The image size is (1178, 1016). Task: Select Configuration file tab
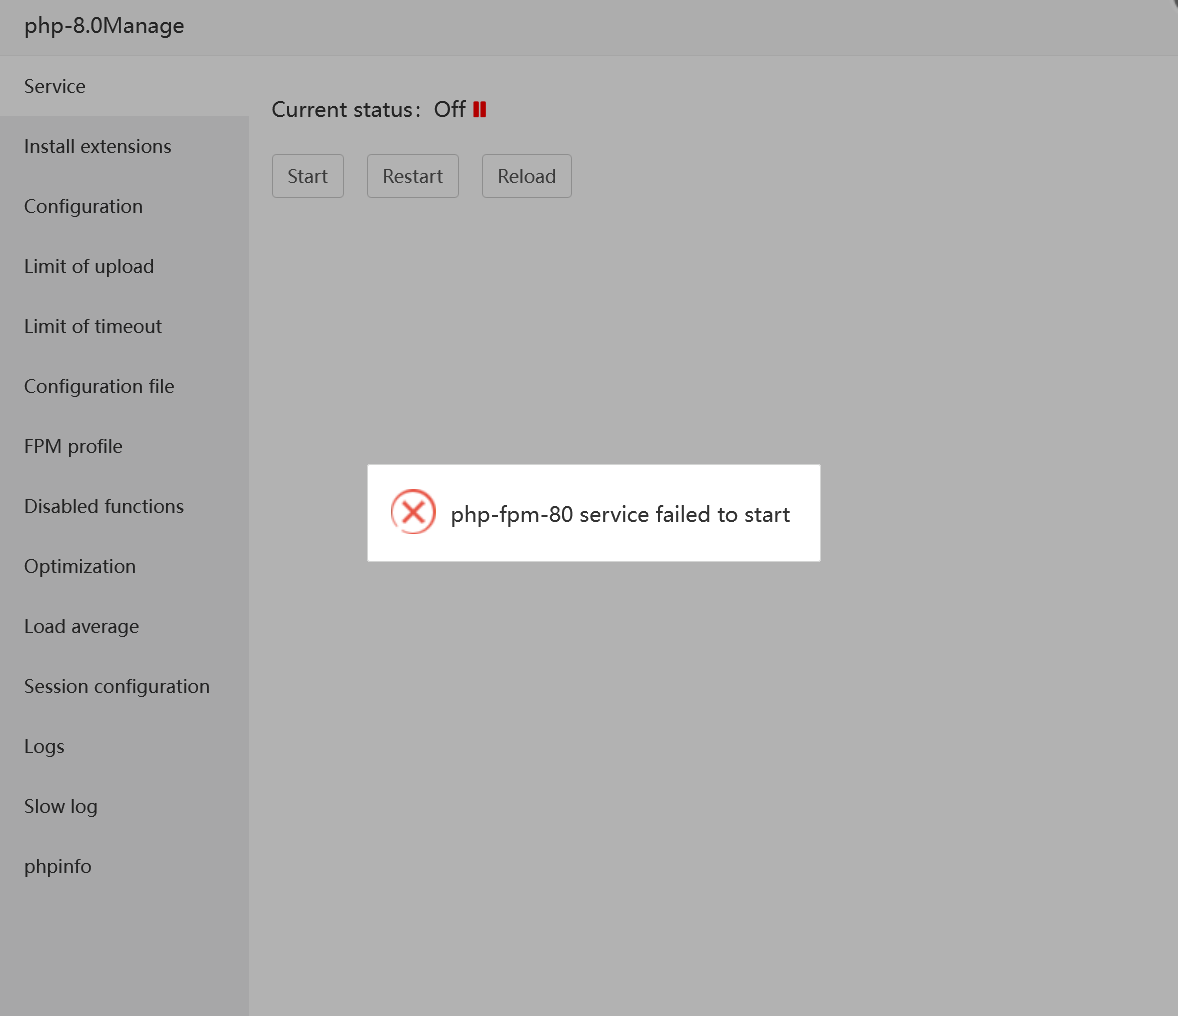pyautogui.click(x=124, y=386)
